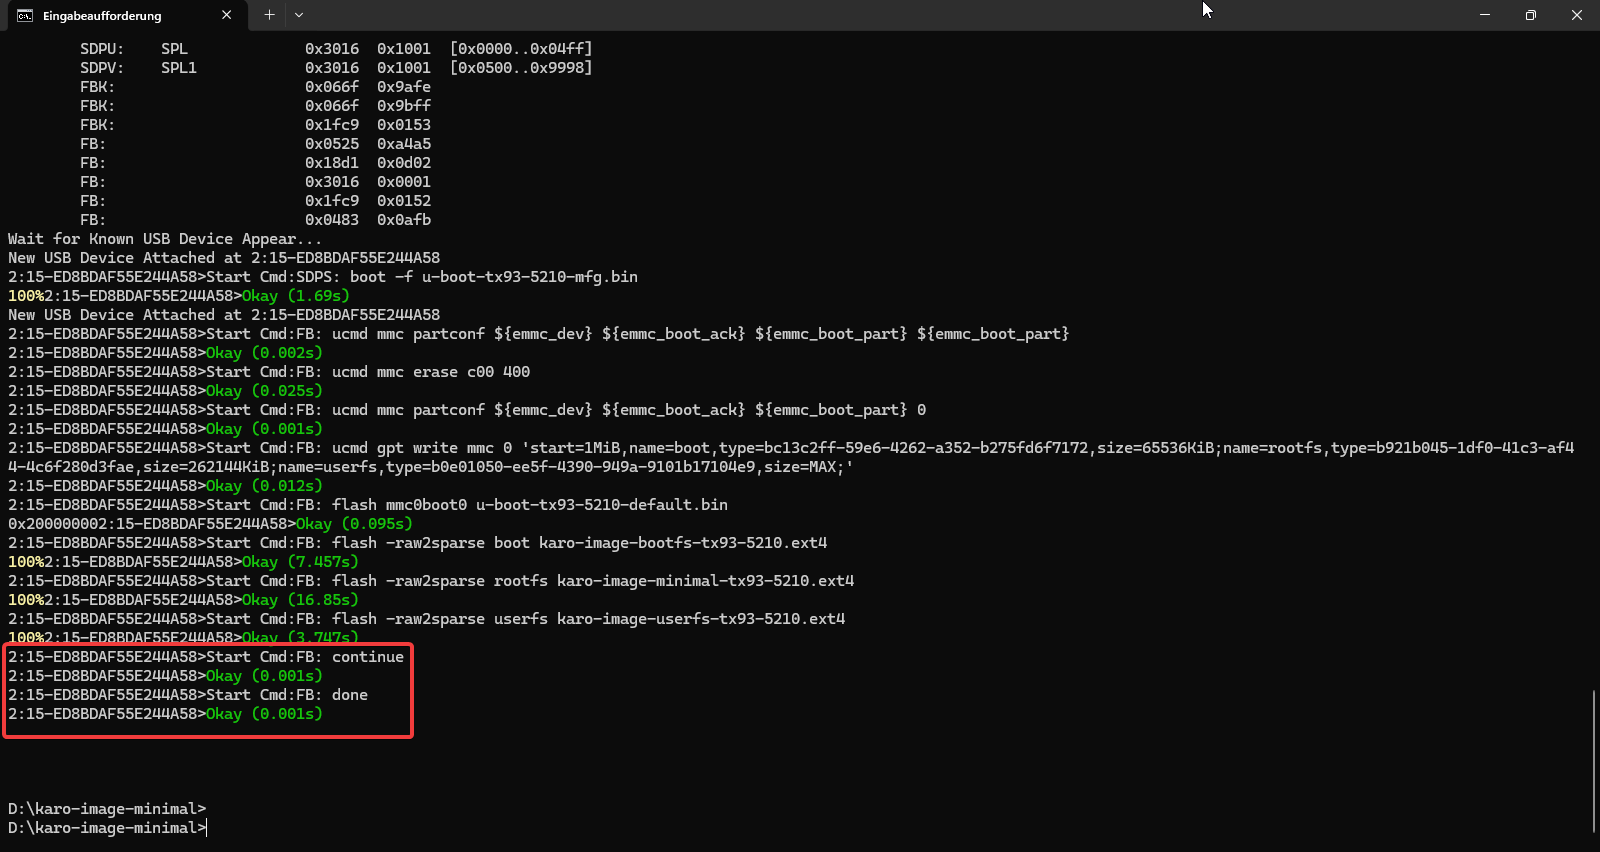Image resolution: width=1600 pixels, height=852 pixels.
Task: Expand the terminal profiles dropdown chevron
Action: click(299, 15)
